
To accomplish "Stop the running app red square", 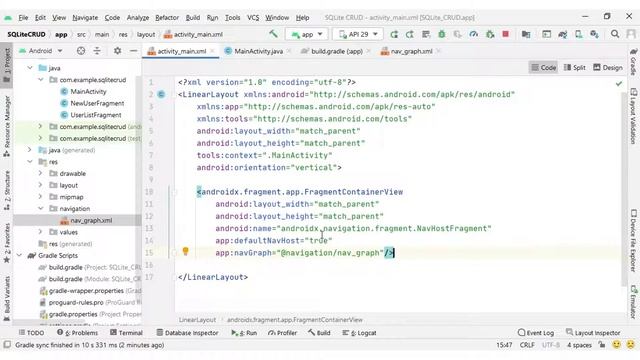I will (x=505, y=34).
